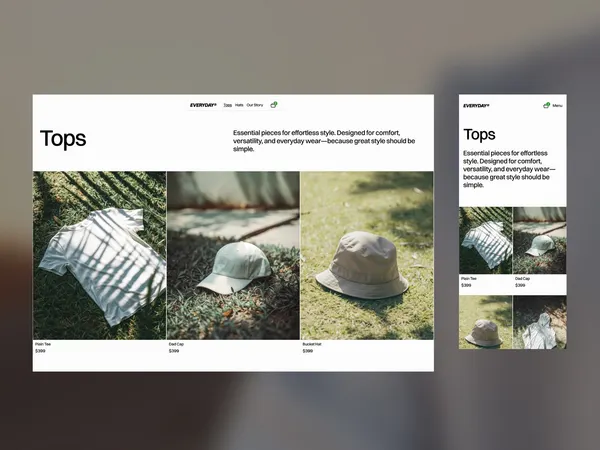The height and width of the screenshot is (450, 600).
Task: Click the EVERYDAY logo in desktop header
Action: click(203, 105)
